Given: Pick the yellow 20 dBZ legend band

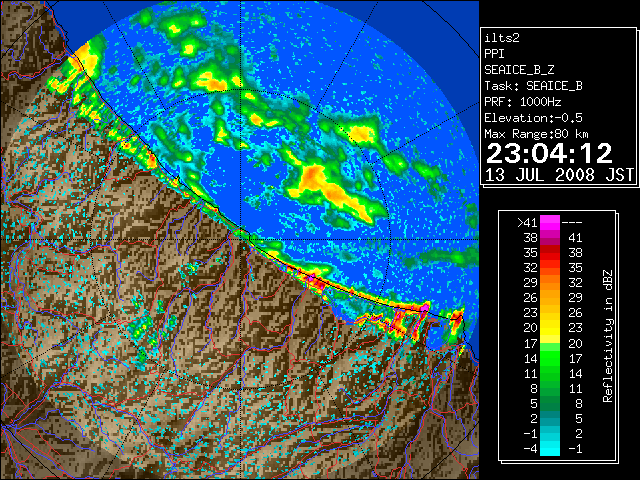Looking at the screenshot, I should pyautogui.click(x=550, y=328).
